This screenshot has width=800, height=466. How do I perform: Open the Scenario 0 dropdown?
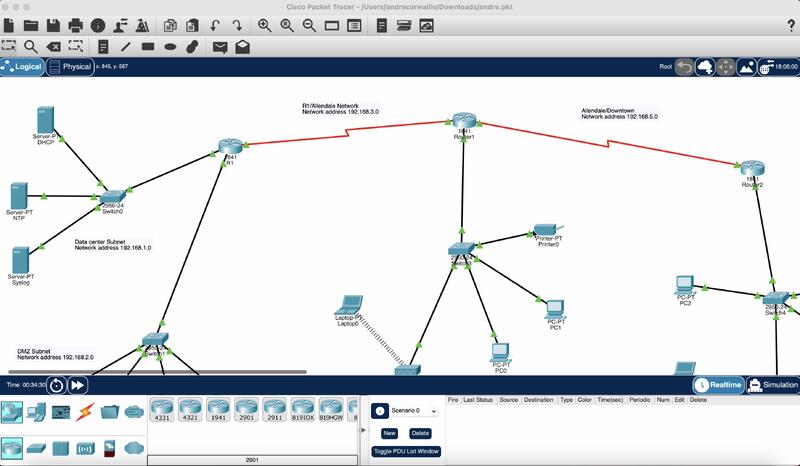(413, 411)
